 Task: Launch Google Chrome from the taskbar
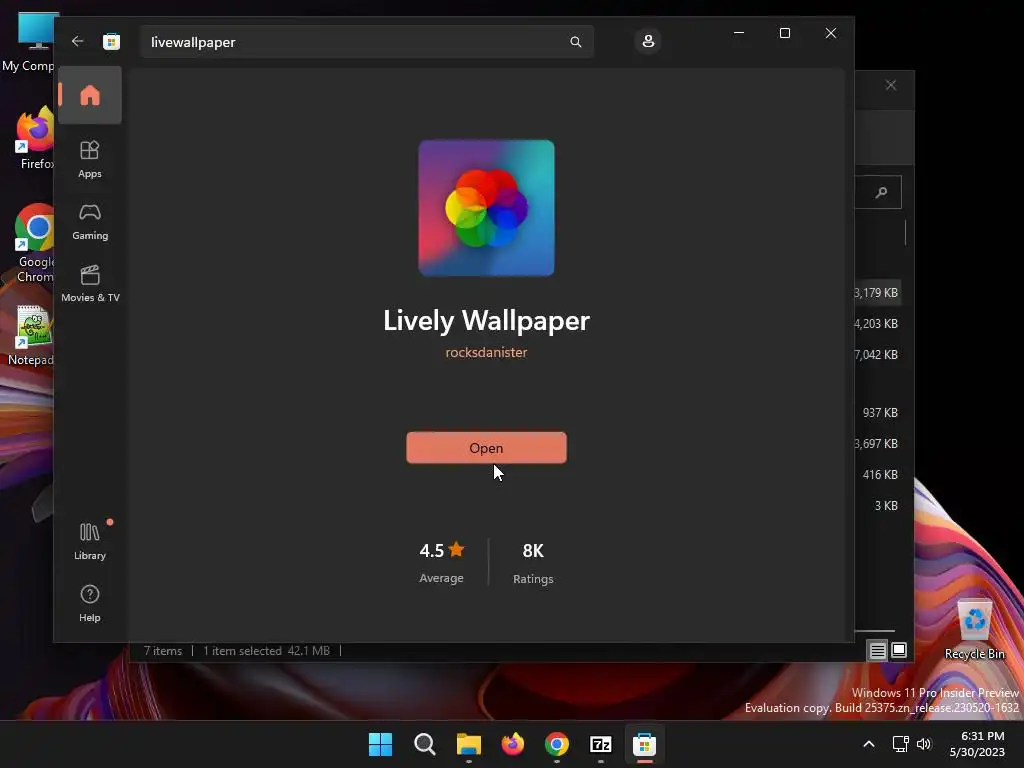(556, 744)
